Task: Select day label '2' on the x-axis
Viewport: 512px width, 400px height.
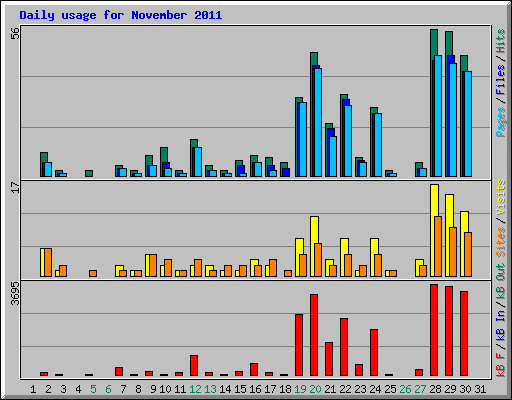Action: coord(48,389)
